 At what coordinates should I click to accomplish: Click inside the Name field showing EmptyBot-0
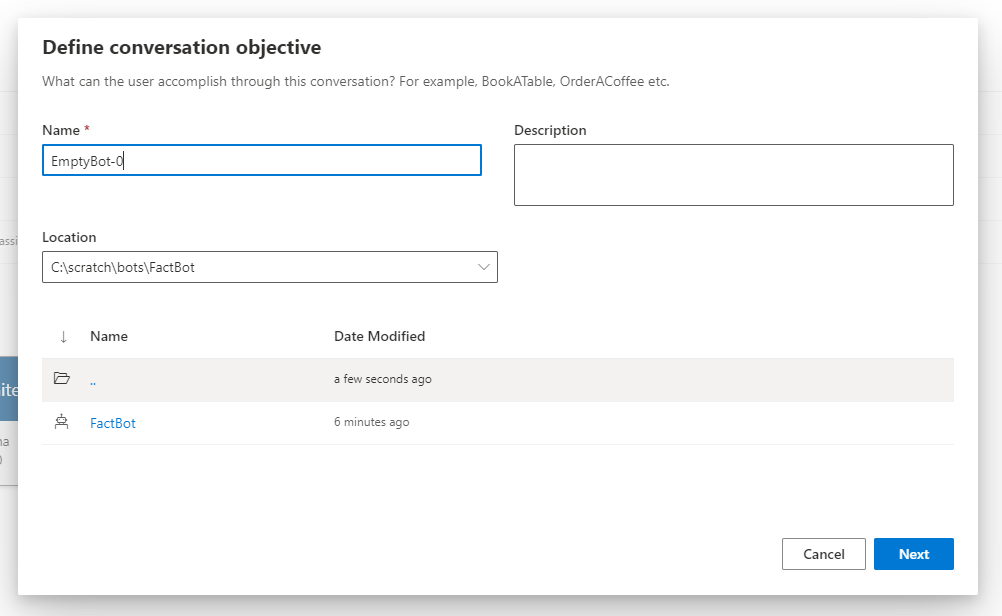tap(261, 160)
